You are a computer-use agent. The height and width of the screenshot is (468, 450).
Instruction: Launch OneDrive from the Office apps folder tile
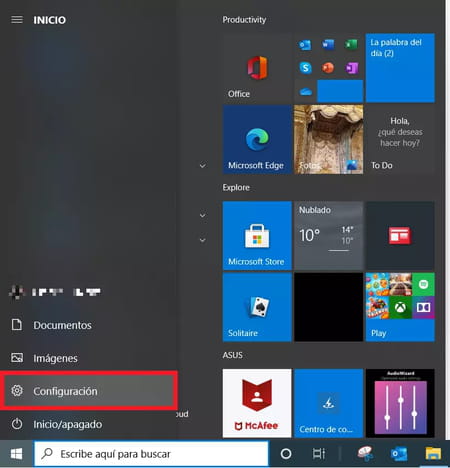click(x=305, y=91)
